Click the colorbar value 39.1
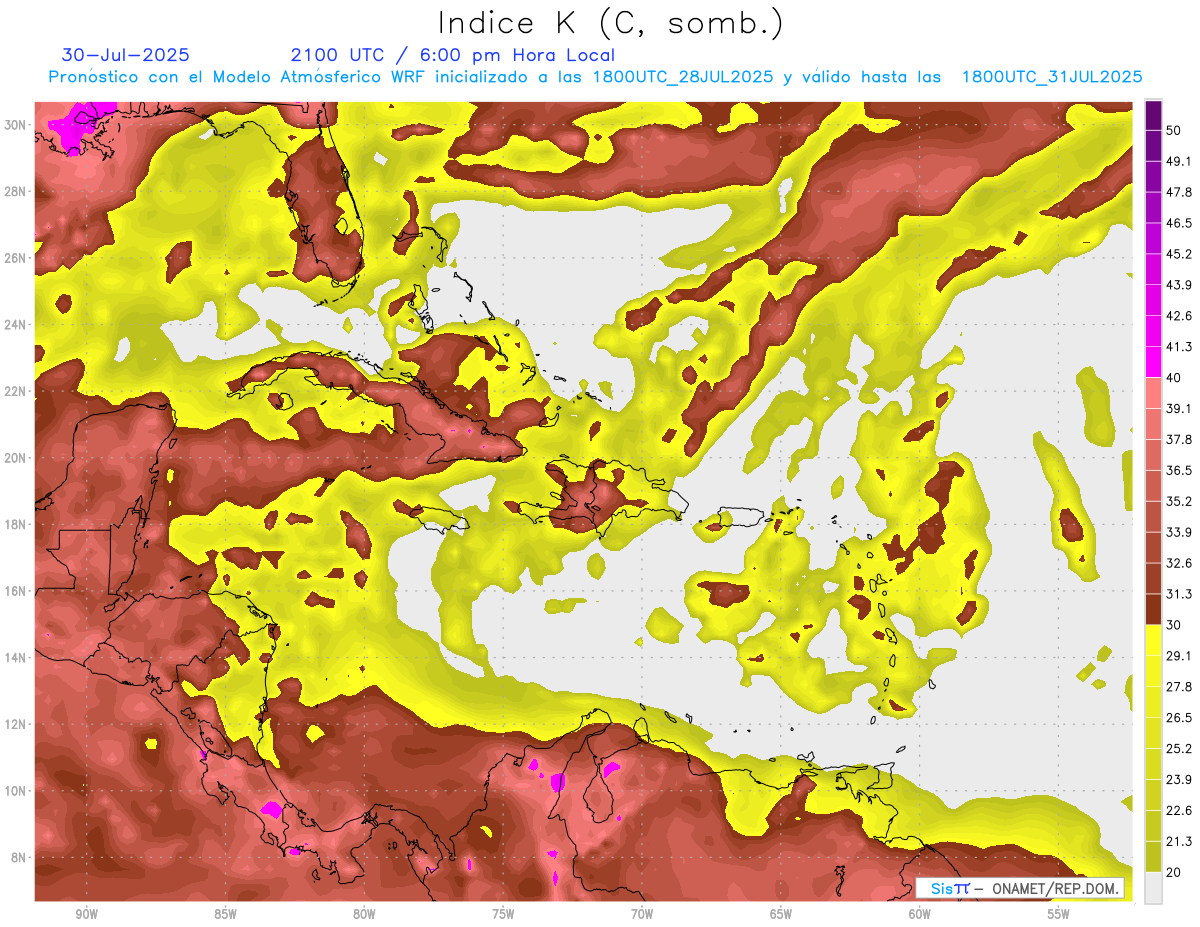This screenshot has height=927, width=1200. (x=1179, y=408)
